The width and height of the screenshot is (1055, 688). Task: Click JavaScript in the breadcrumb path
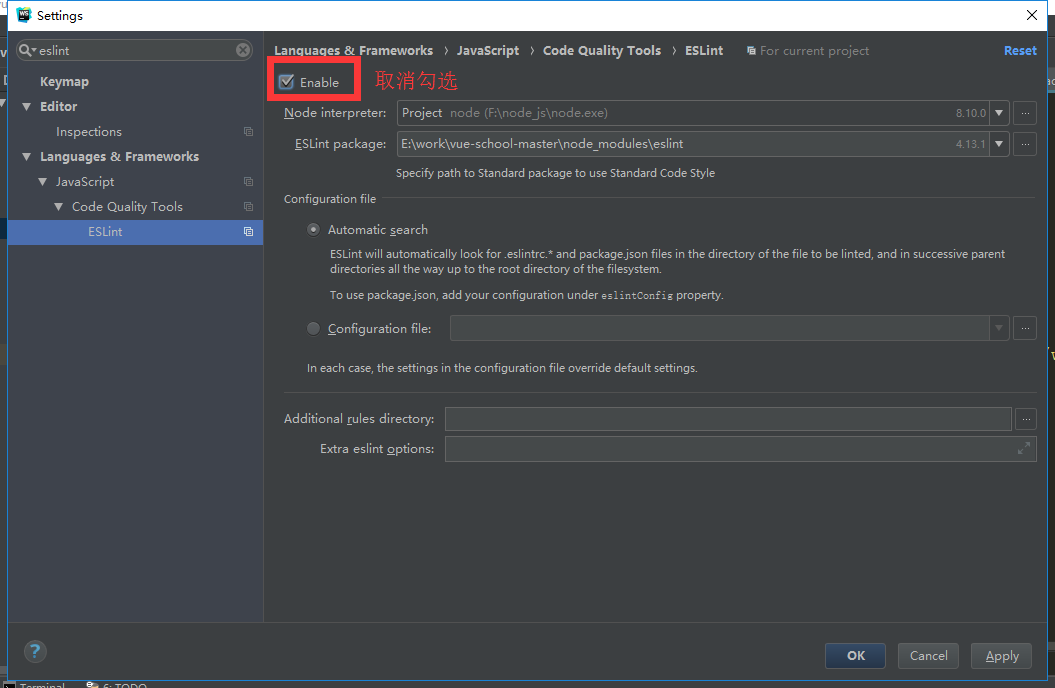coord(488,50)
